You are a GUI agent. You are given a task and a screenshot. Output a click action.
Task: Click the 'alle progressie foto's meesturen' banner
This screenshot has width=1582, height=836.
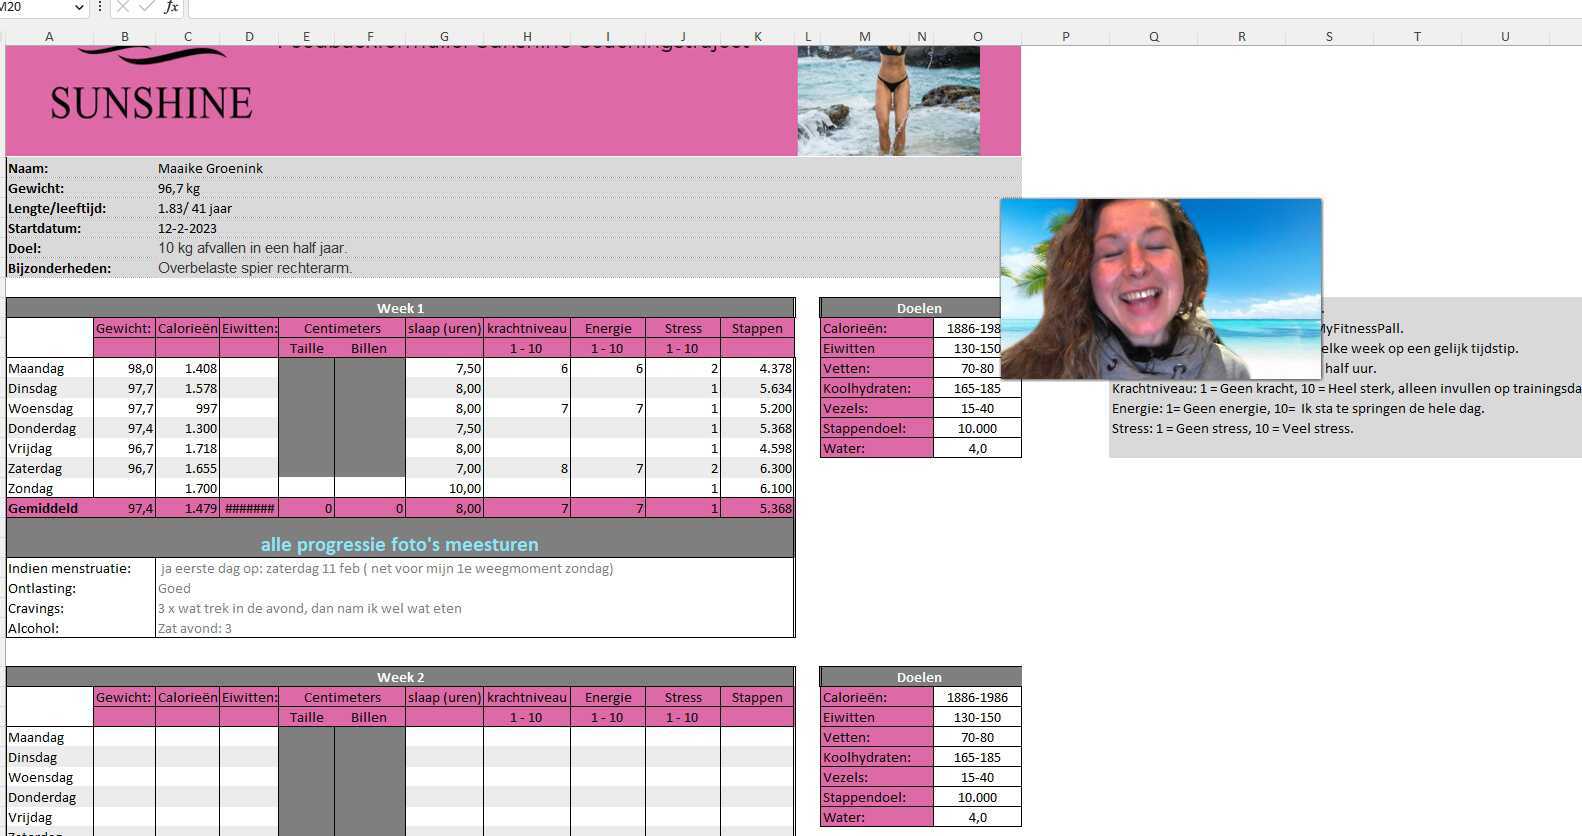400,544
